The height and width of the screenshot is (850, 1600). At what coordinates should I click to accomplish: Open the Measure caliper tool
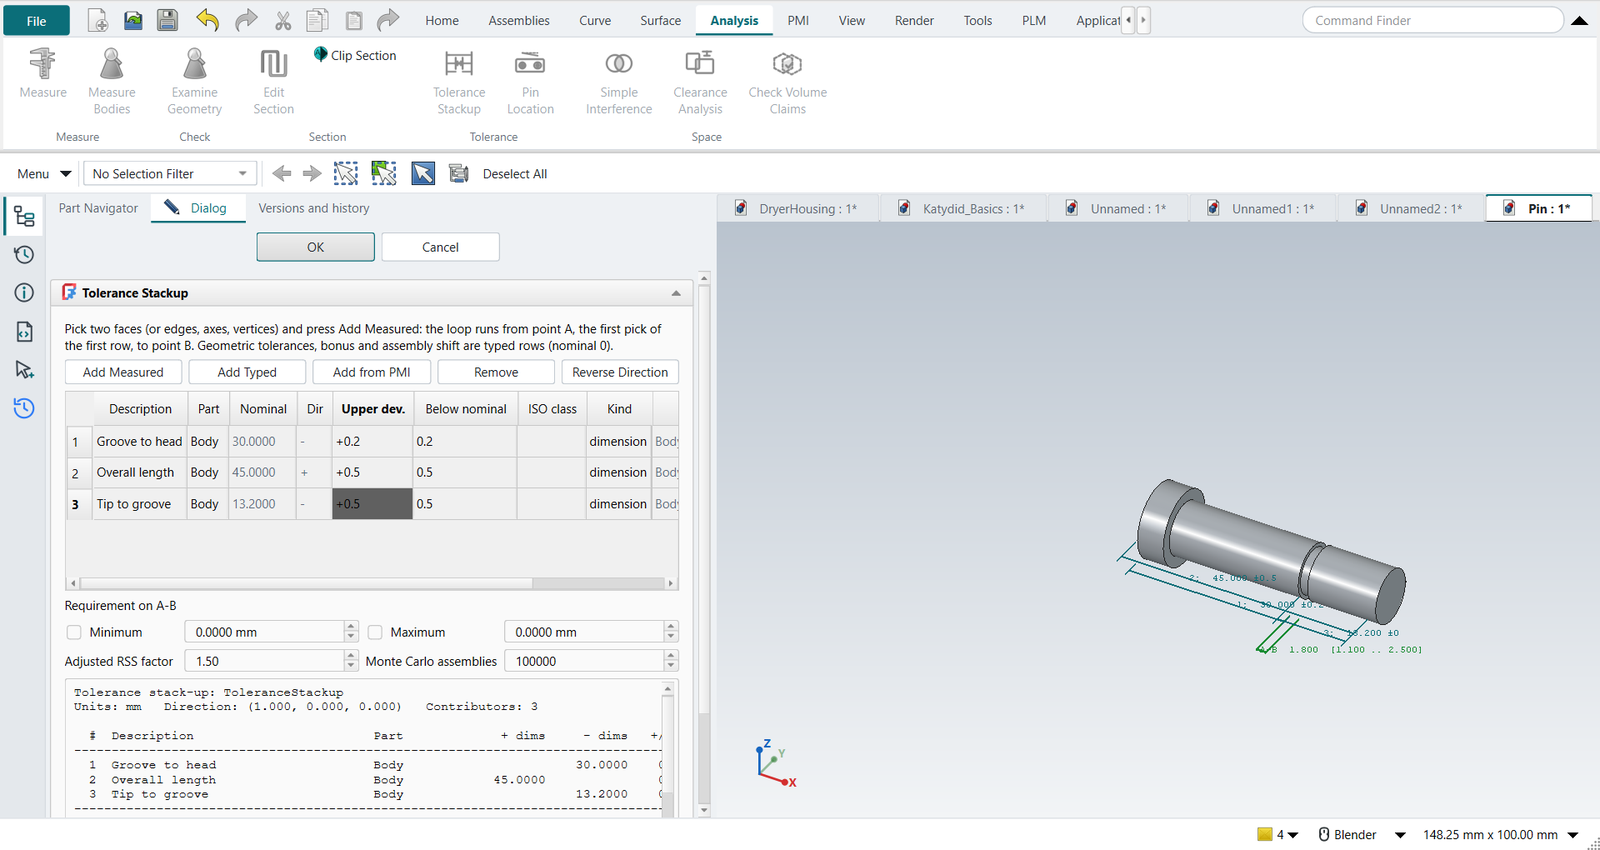pos(43,73)
